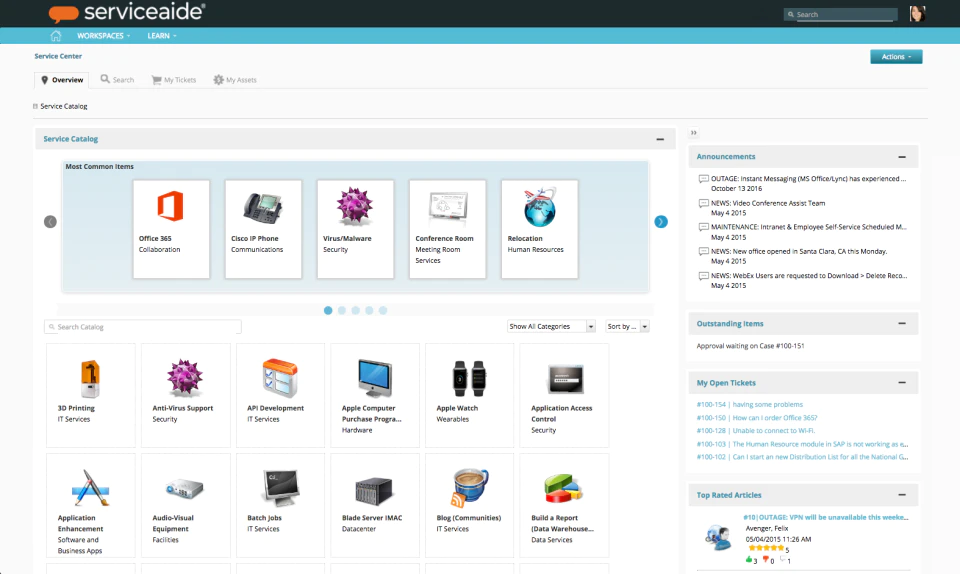Click the Service Center breadcrumb link

click(58, 56)
